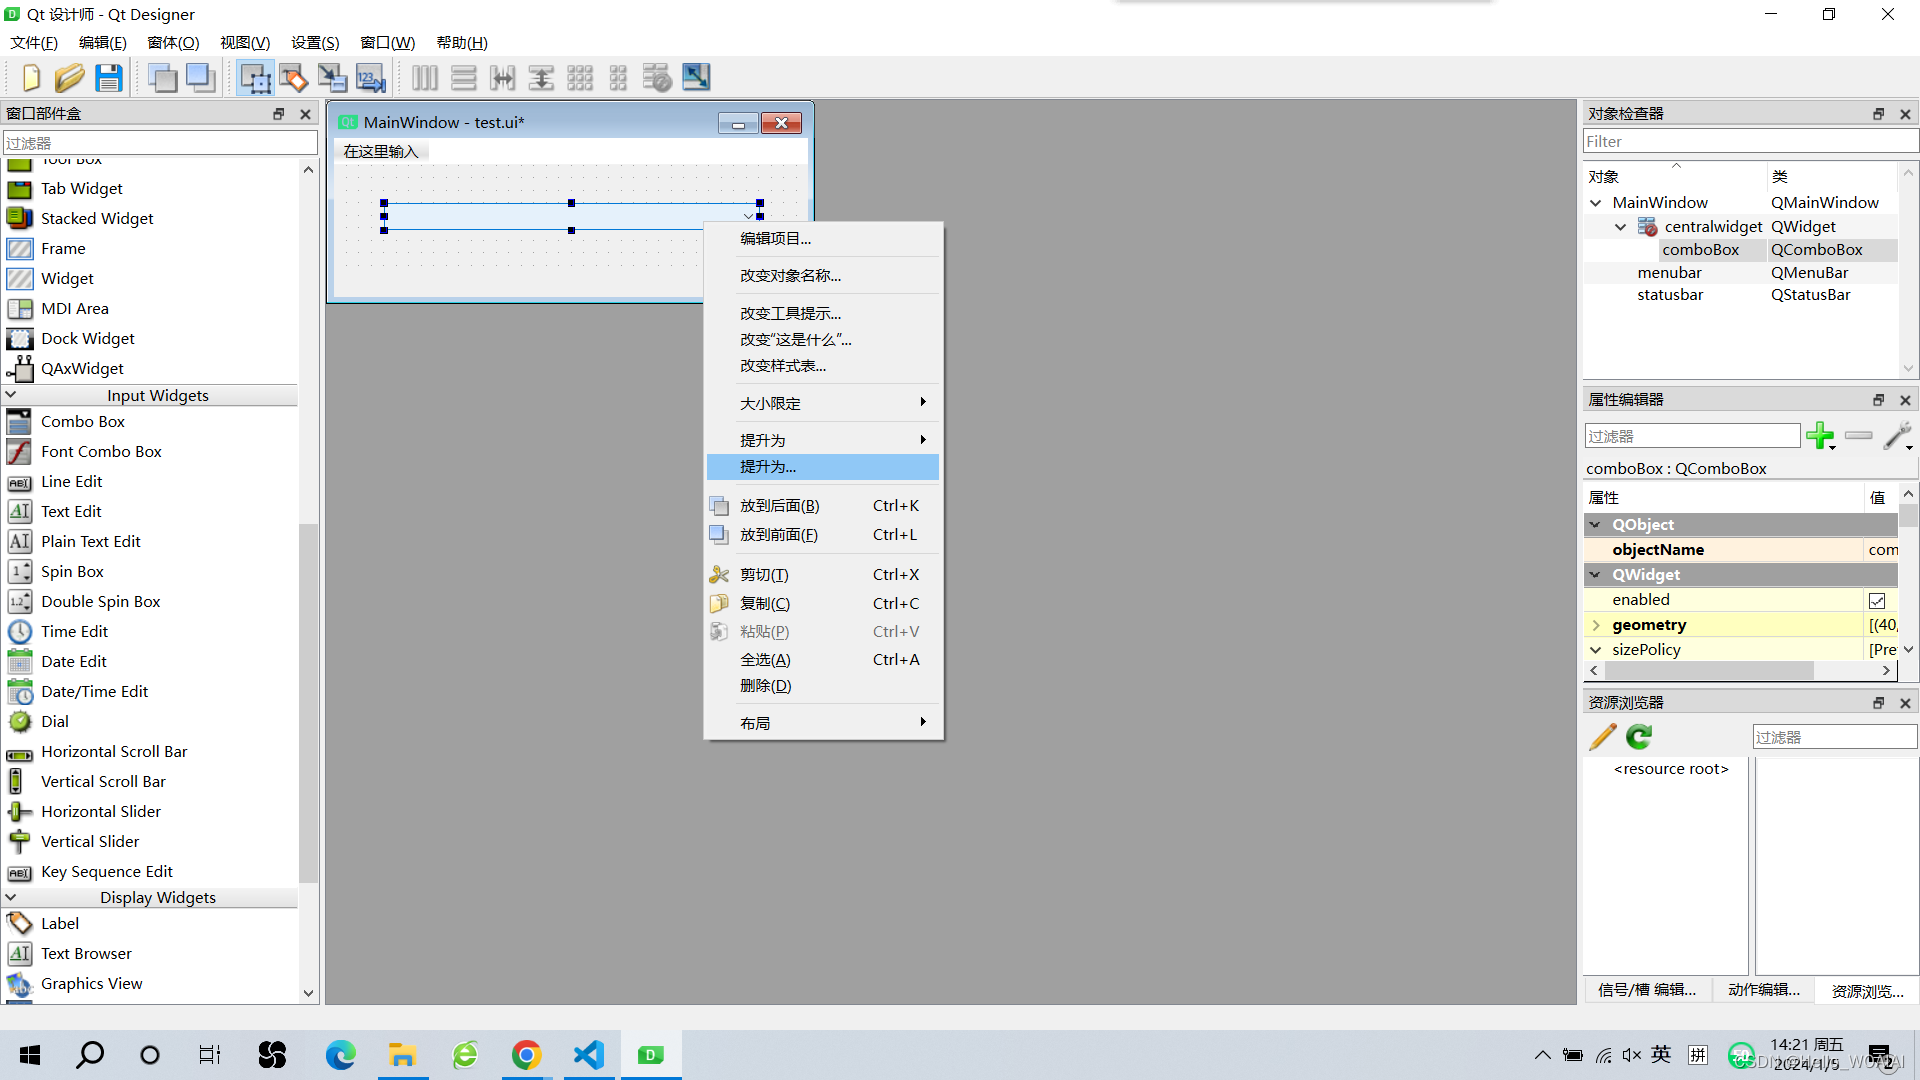
Task: Toggle the enabled checkbox for comboBox
Action: click(x=1876, y=599)
